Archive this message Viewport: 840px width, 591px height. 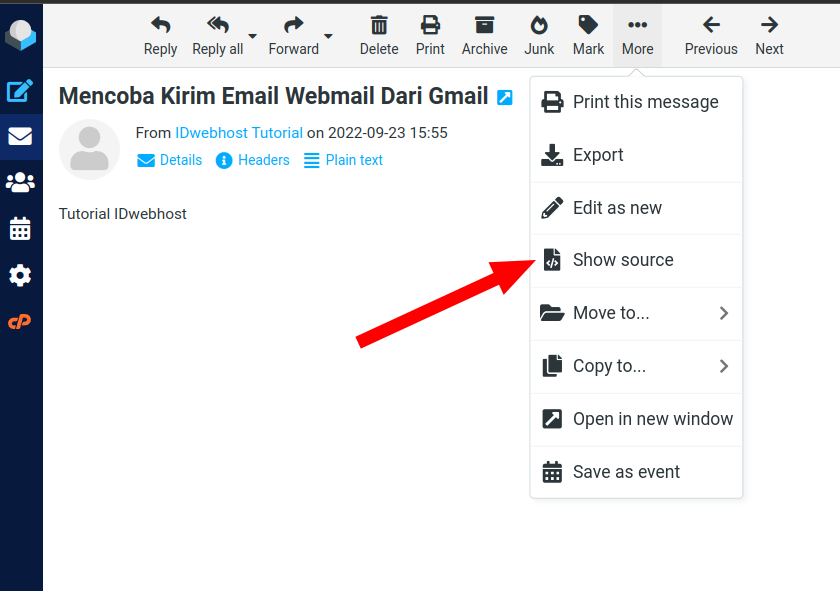pyautogui.click(x=484, y=36)
